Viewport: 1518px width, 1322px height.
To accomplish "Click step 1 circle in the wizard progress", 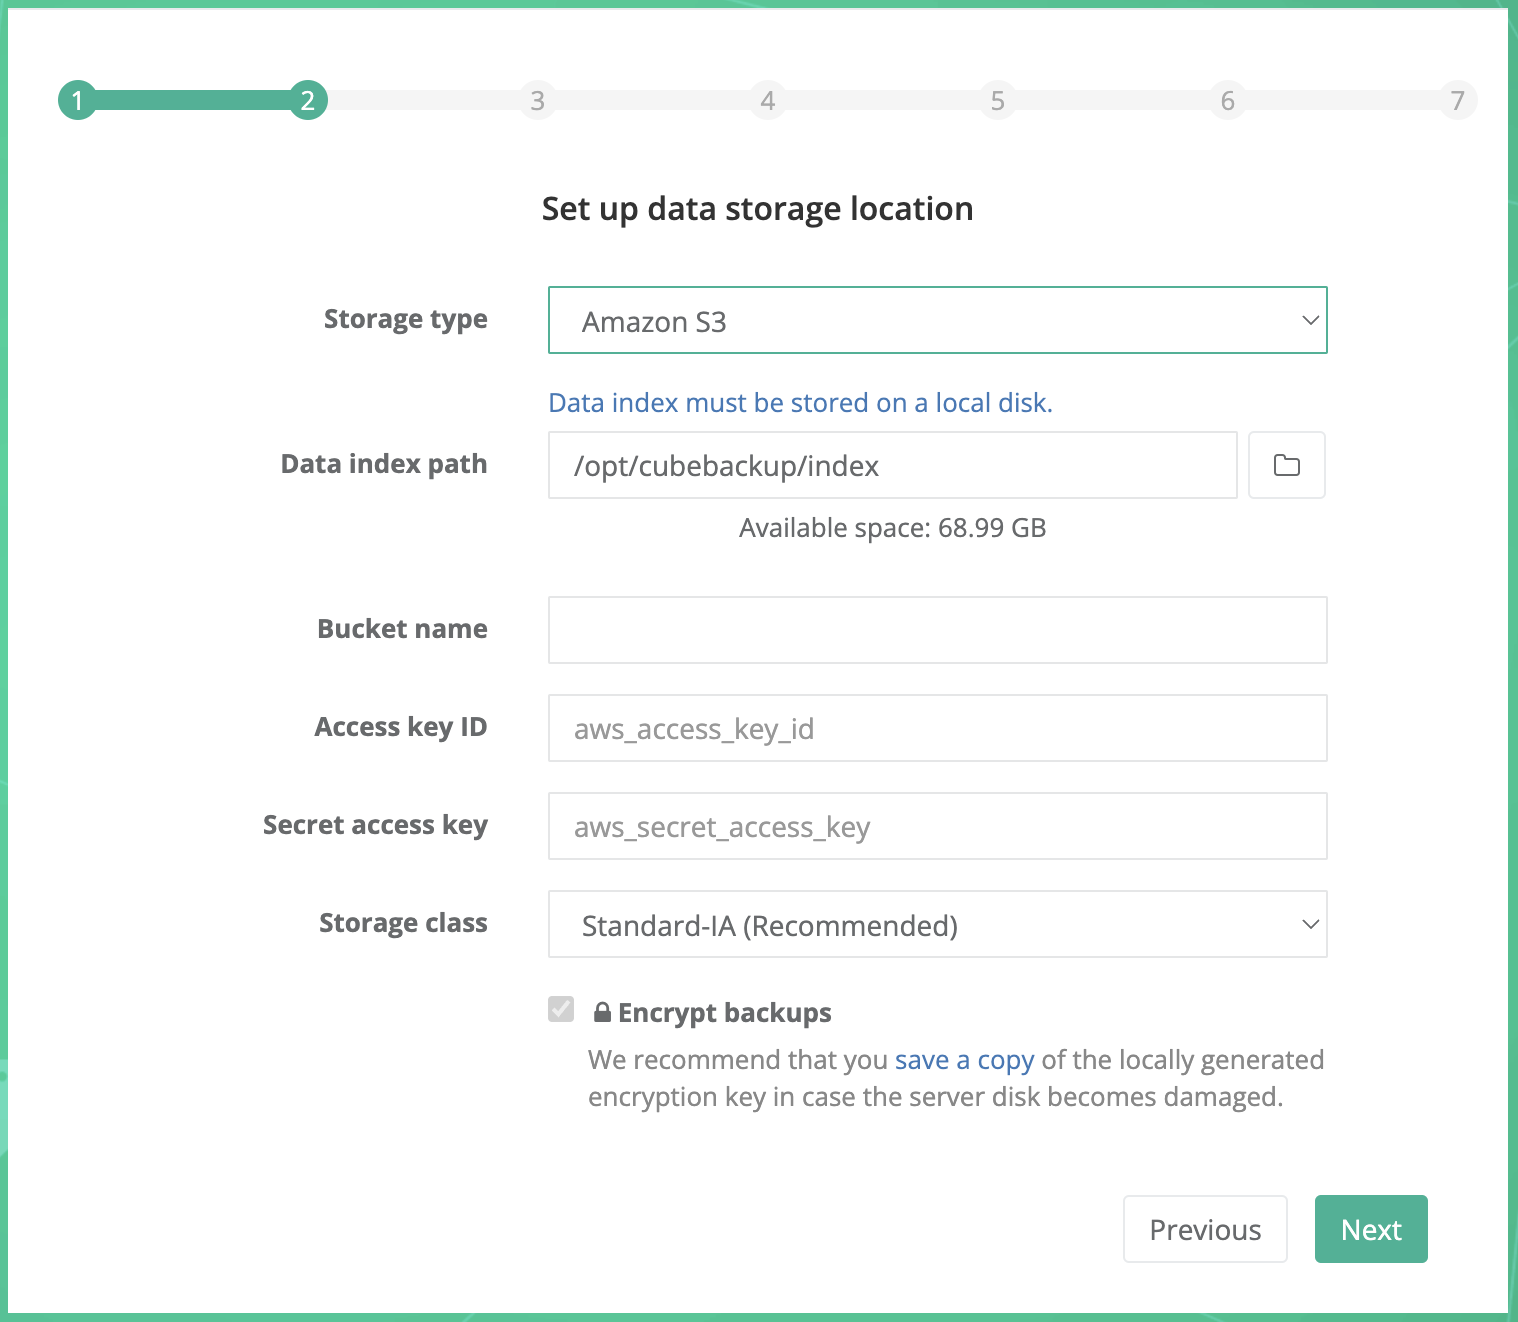I will tap(78, 100).
